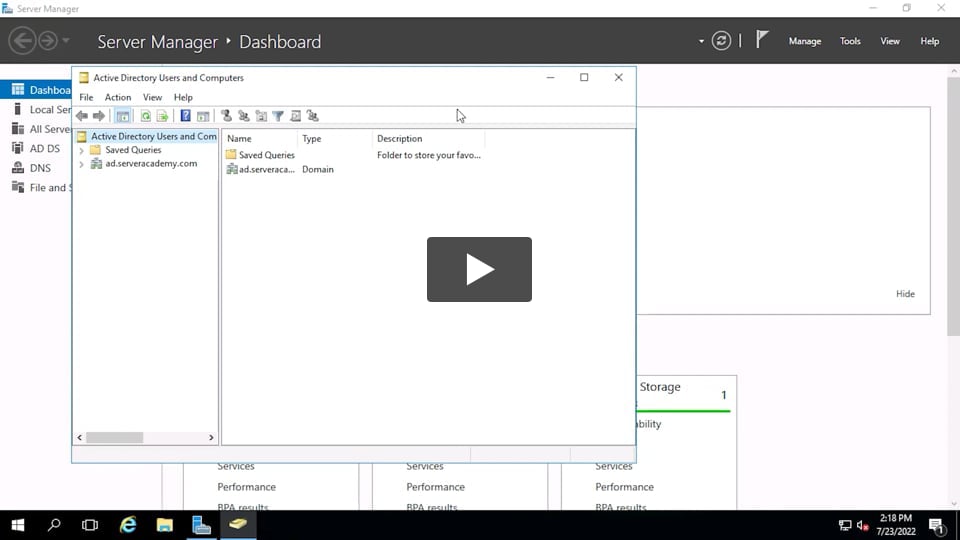Open Help via the blue question mark icon
The image size is (960, 540).
click(x=185, y=116)
